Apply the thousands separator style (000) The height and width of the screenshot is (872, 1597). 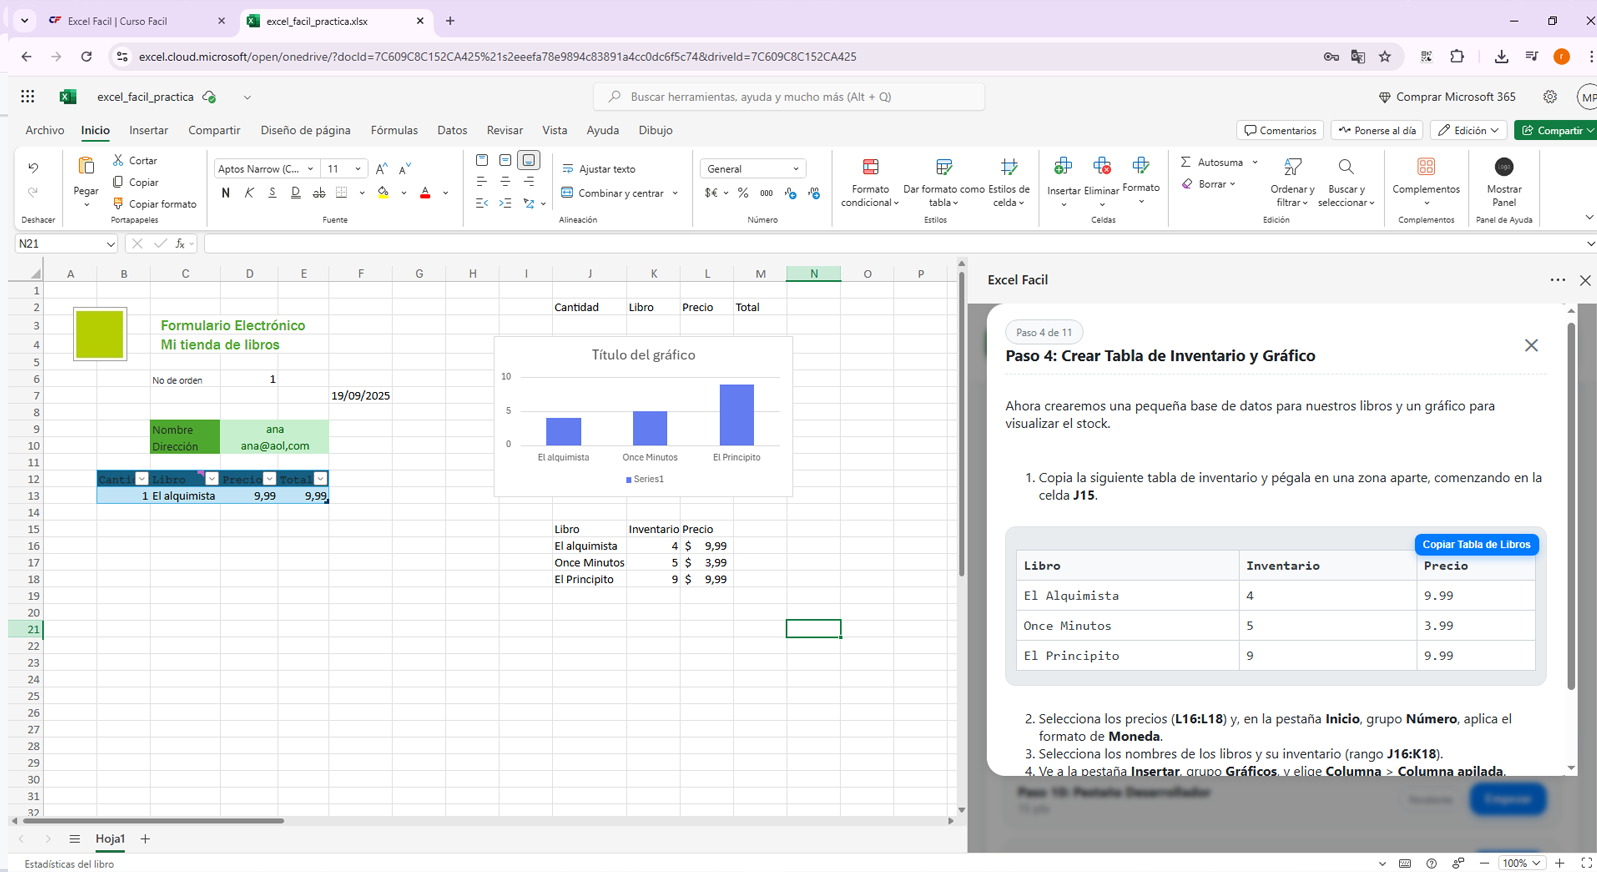click(x=766, y=193)
